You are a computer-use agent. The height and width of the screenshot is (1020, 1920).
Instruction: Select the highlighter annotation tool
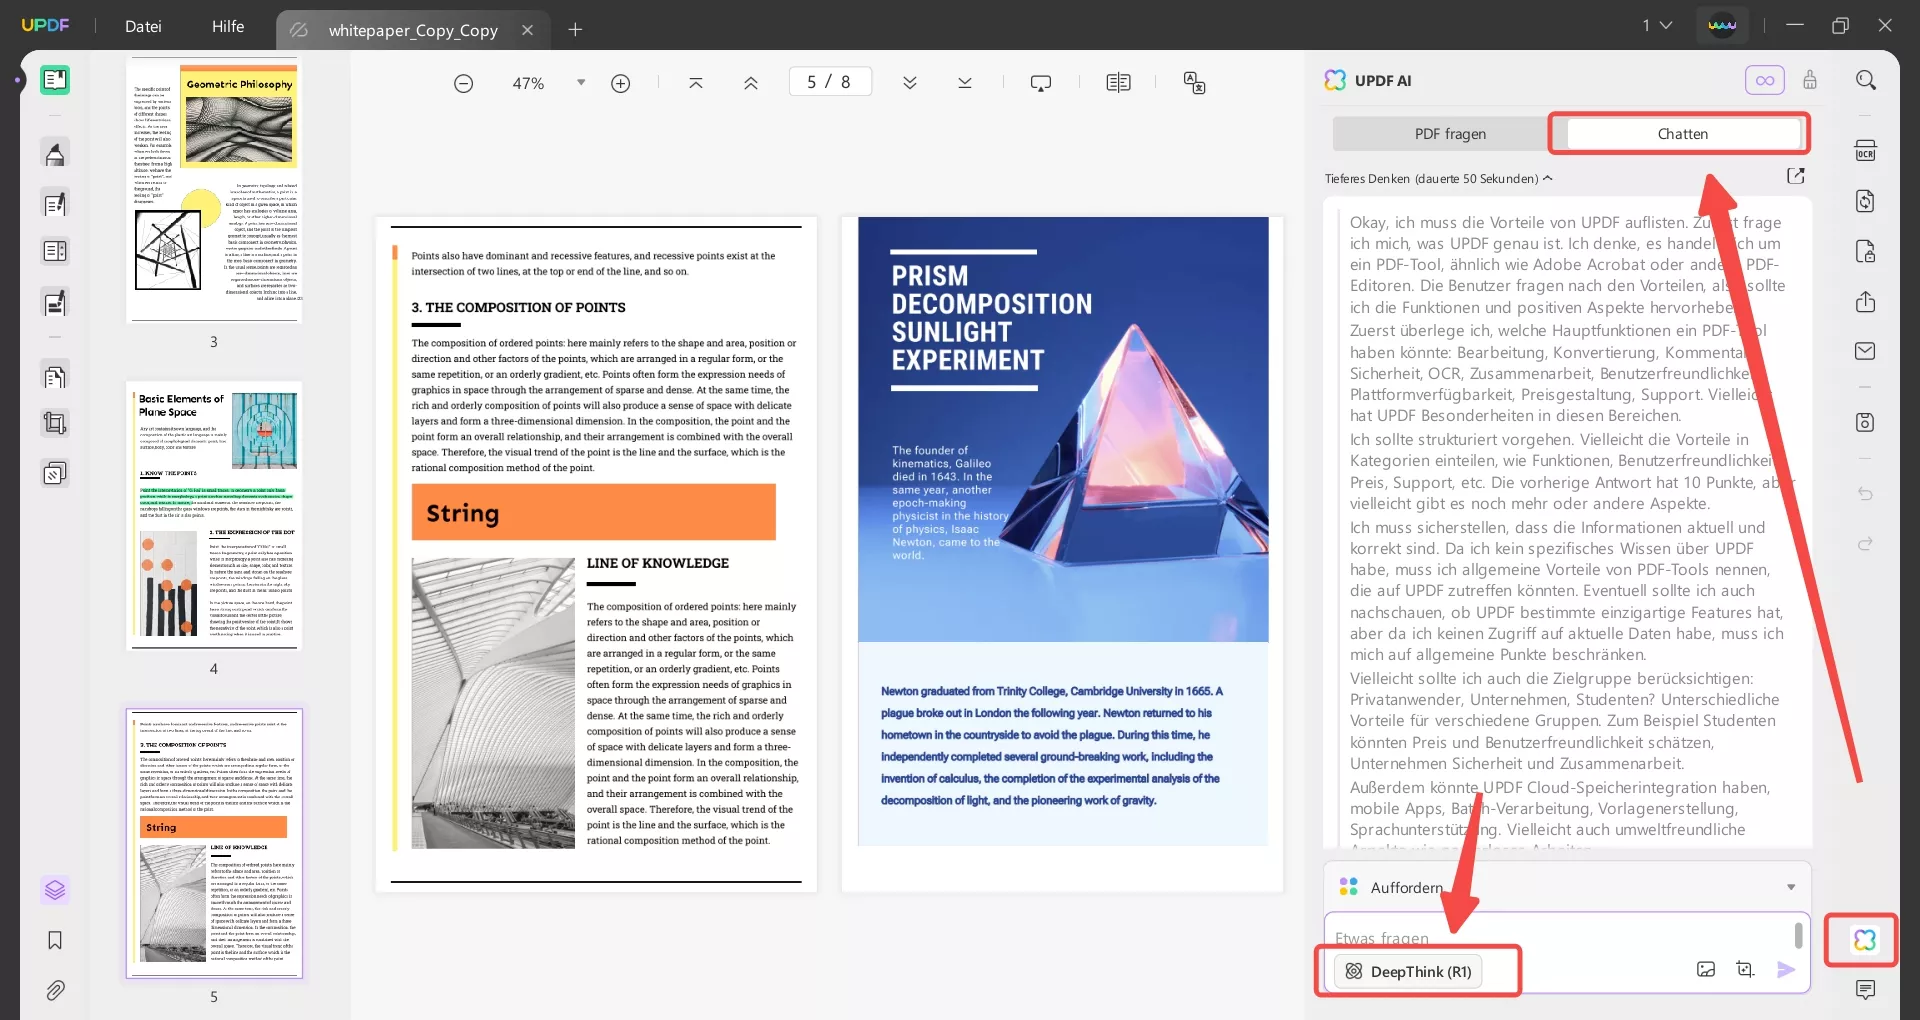55,153
